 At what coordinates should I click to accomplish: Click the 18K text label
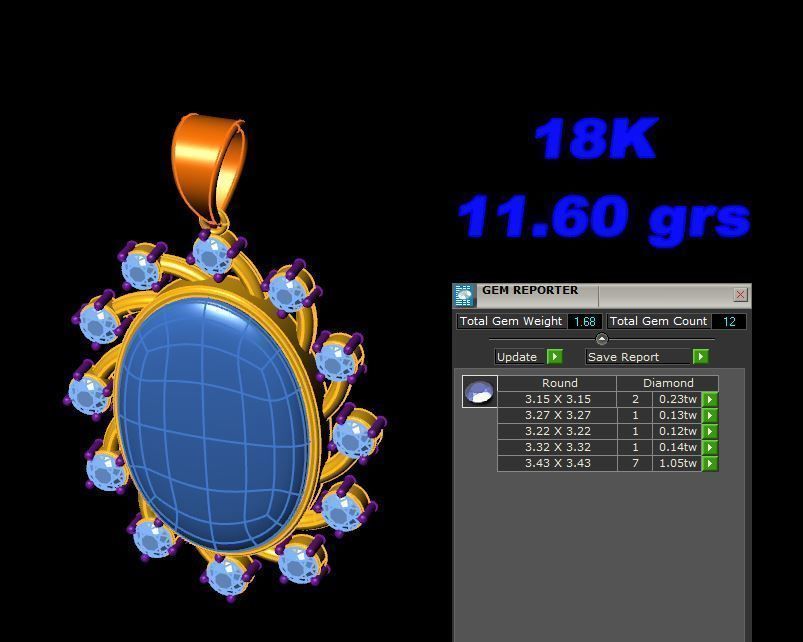(x=596, y=138)
